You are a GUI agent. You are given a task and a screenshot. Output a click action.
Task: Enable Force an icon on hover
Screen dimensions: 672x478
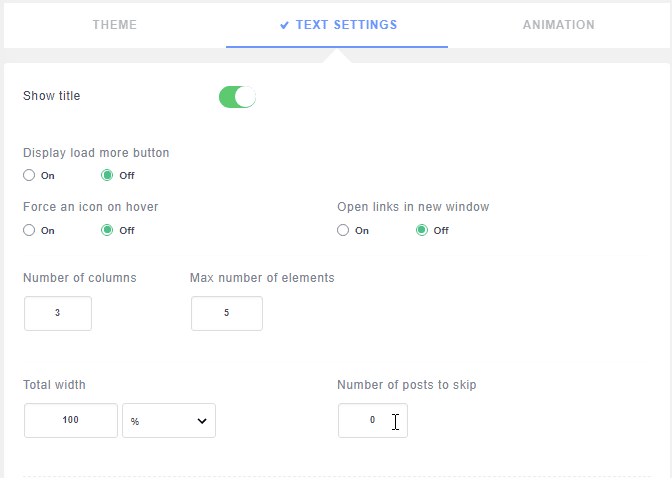[30, 230]
